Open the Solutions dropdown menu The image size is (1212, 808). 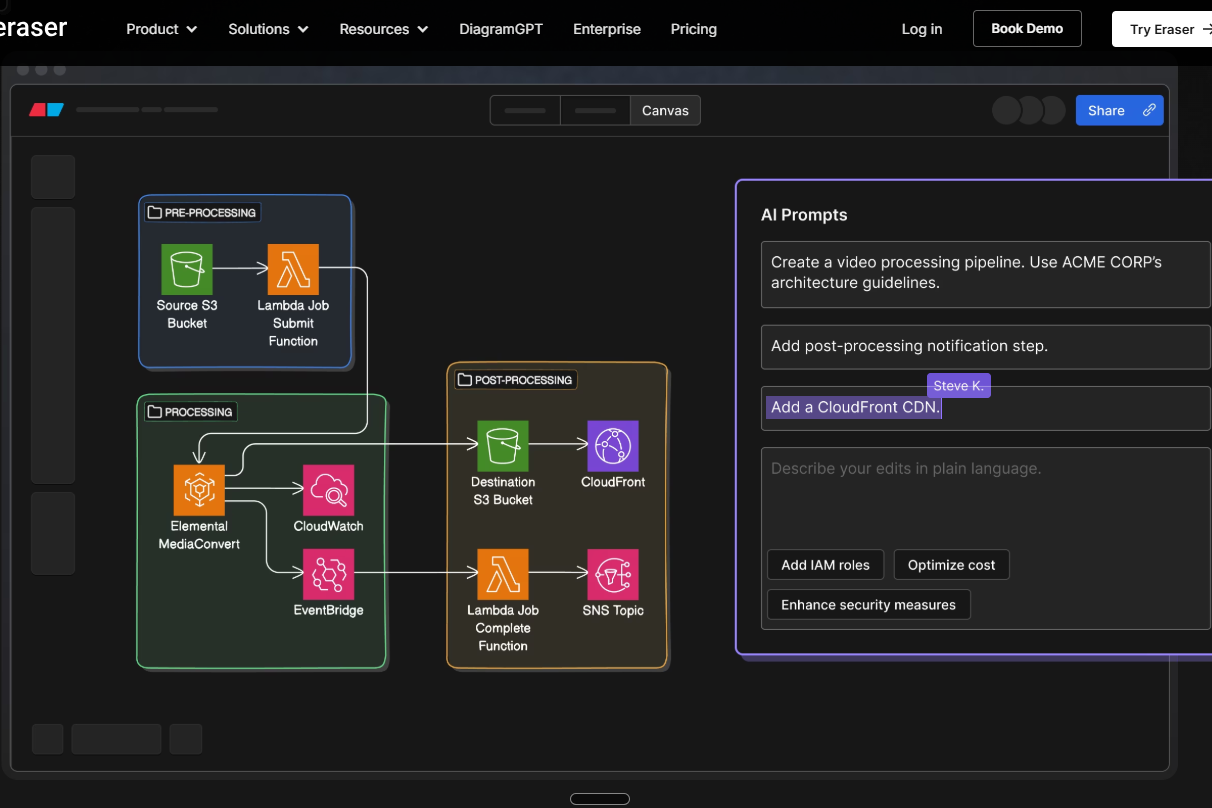[x=268, y=29]
